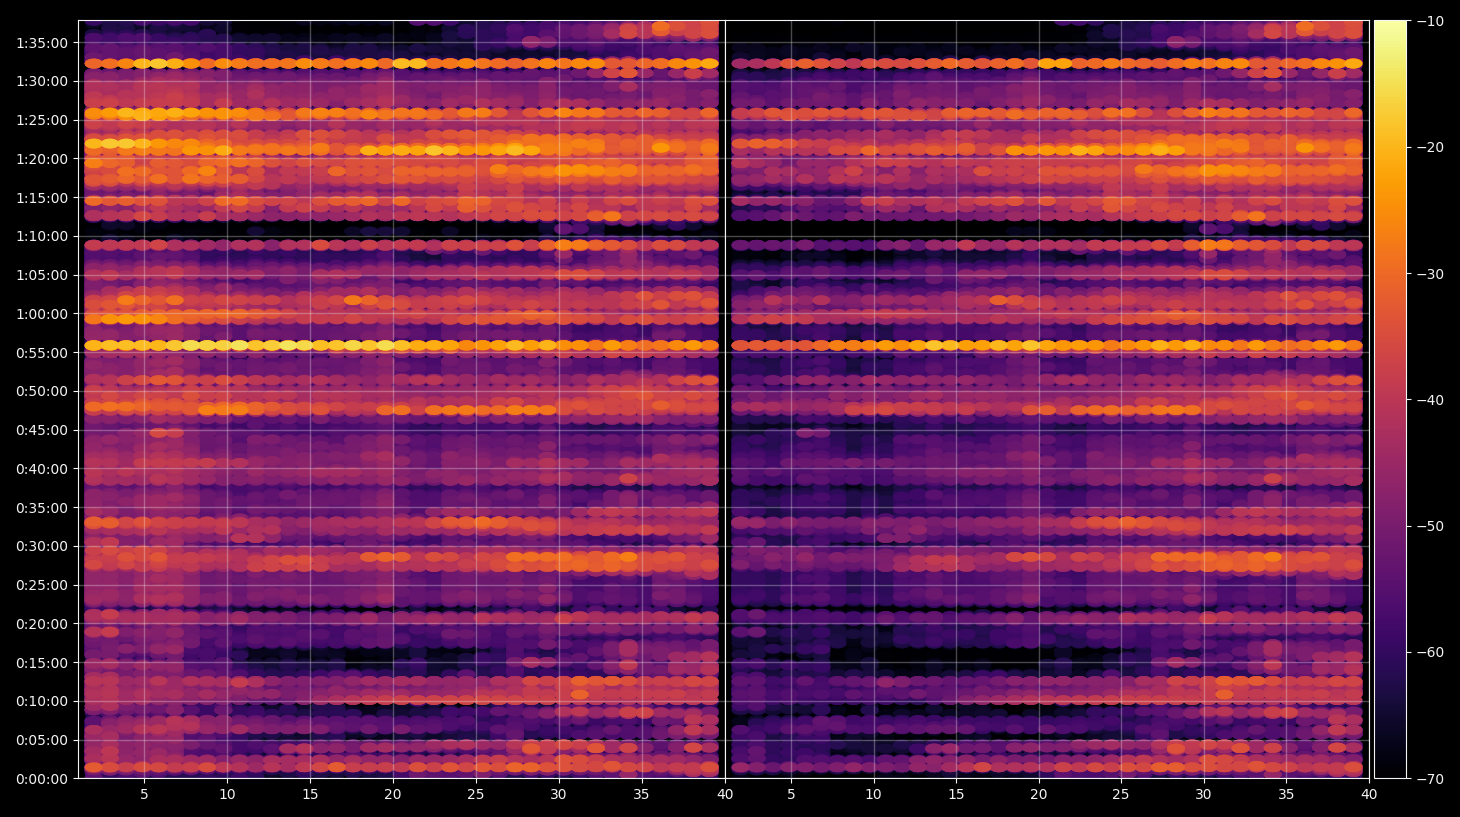
Task: Click the 0:35:00 time axis label
Action: pos(42,508)
